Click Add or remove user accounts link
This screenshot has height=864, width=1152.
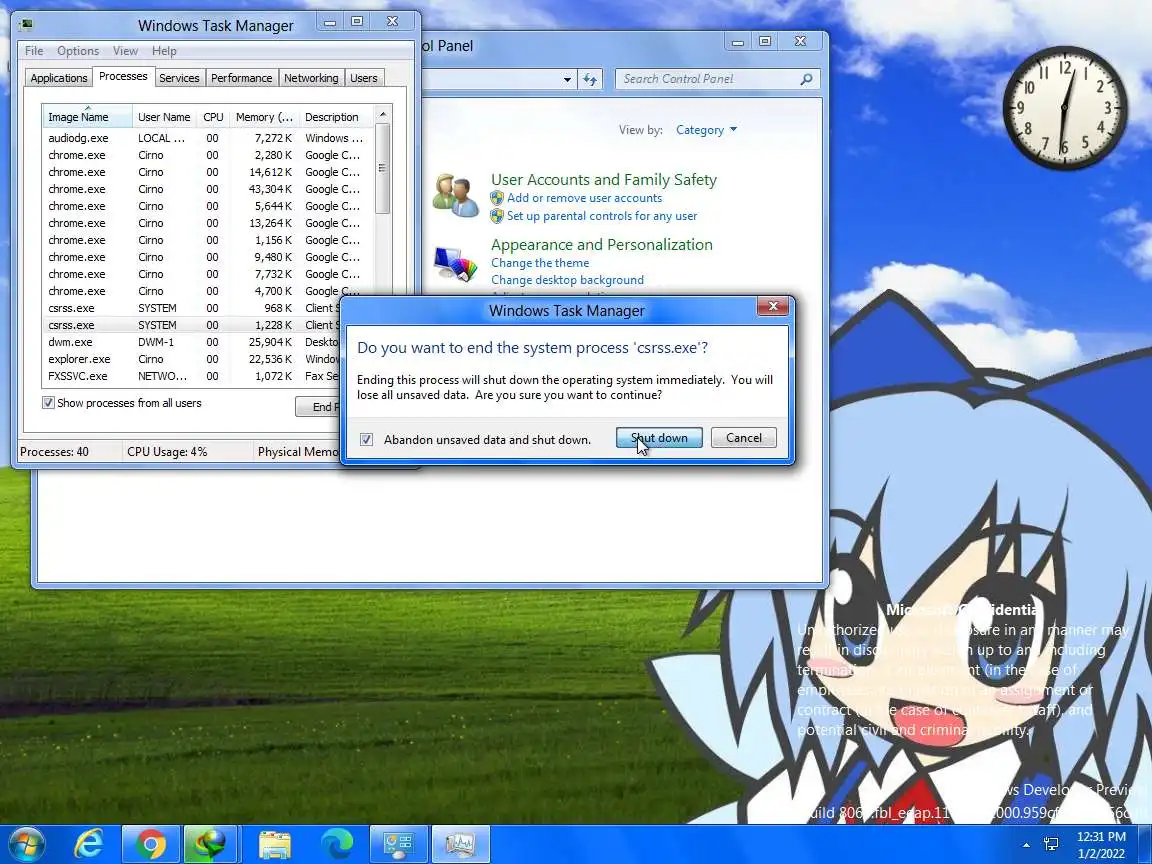584,198
